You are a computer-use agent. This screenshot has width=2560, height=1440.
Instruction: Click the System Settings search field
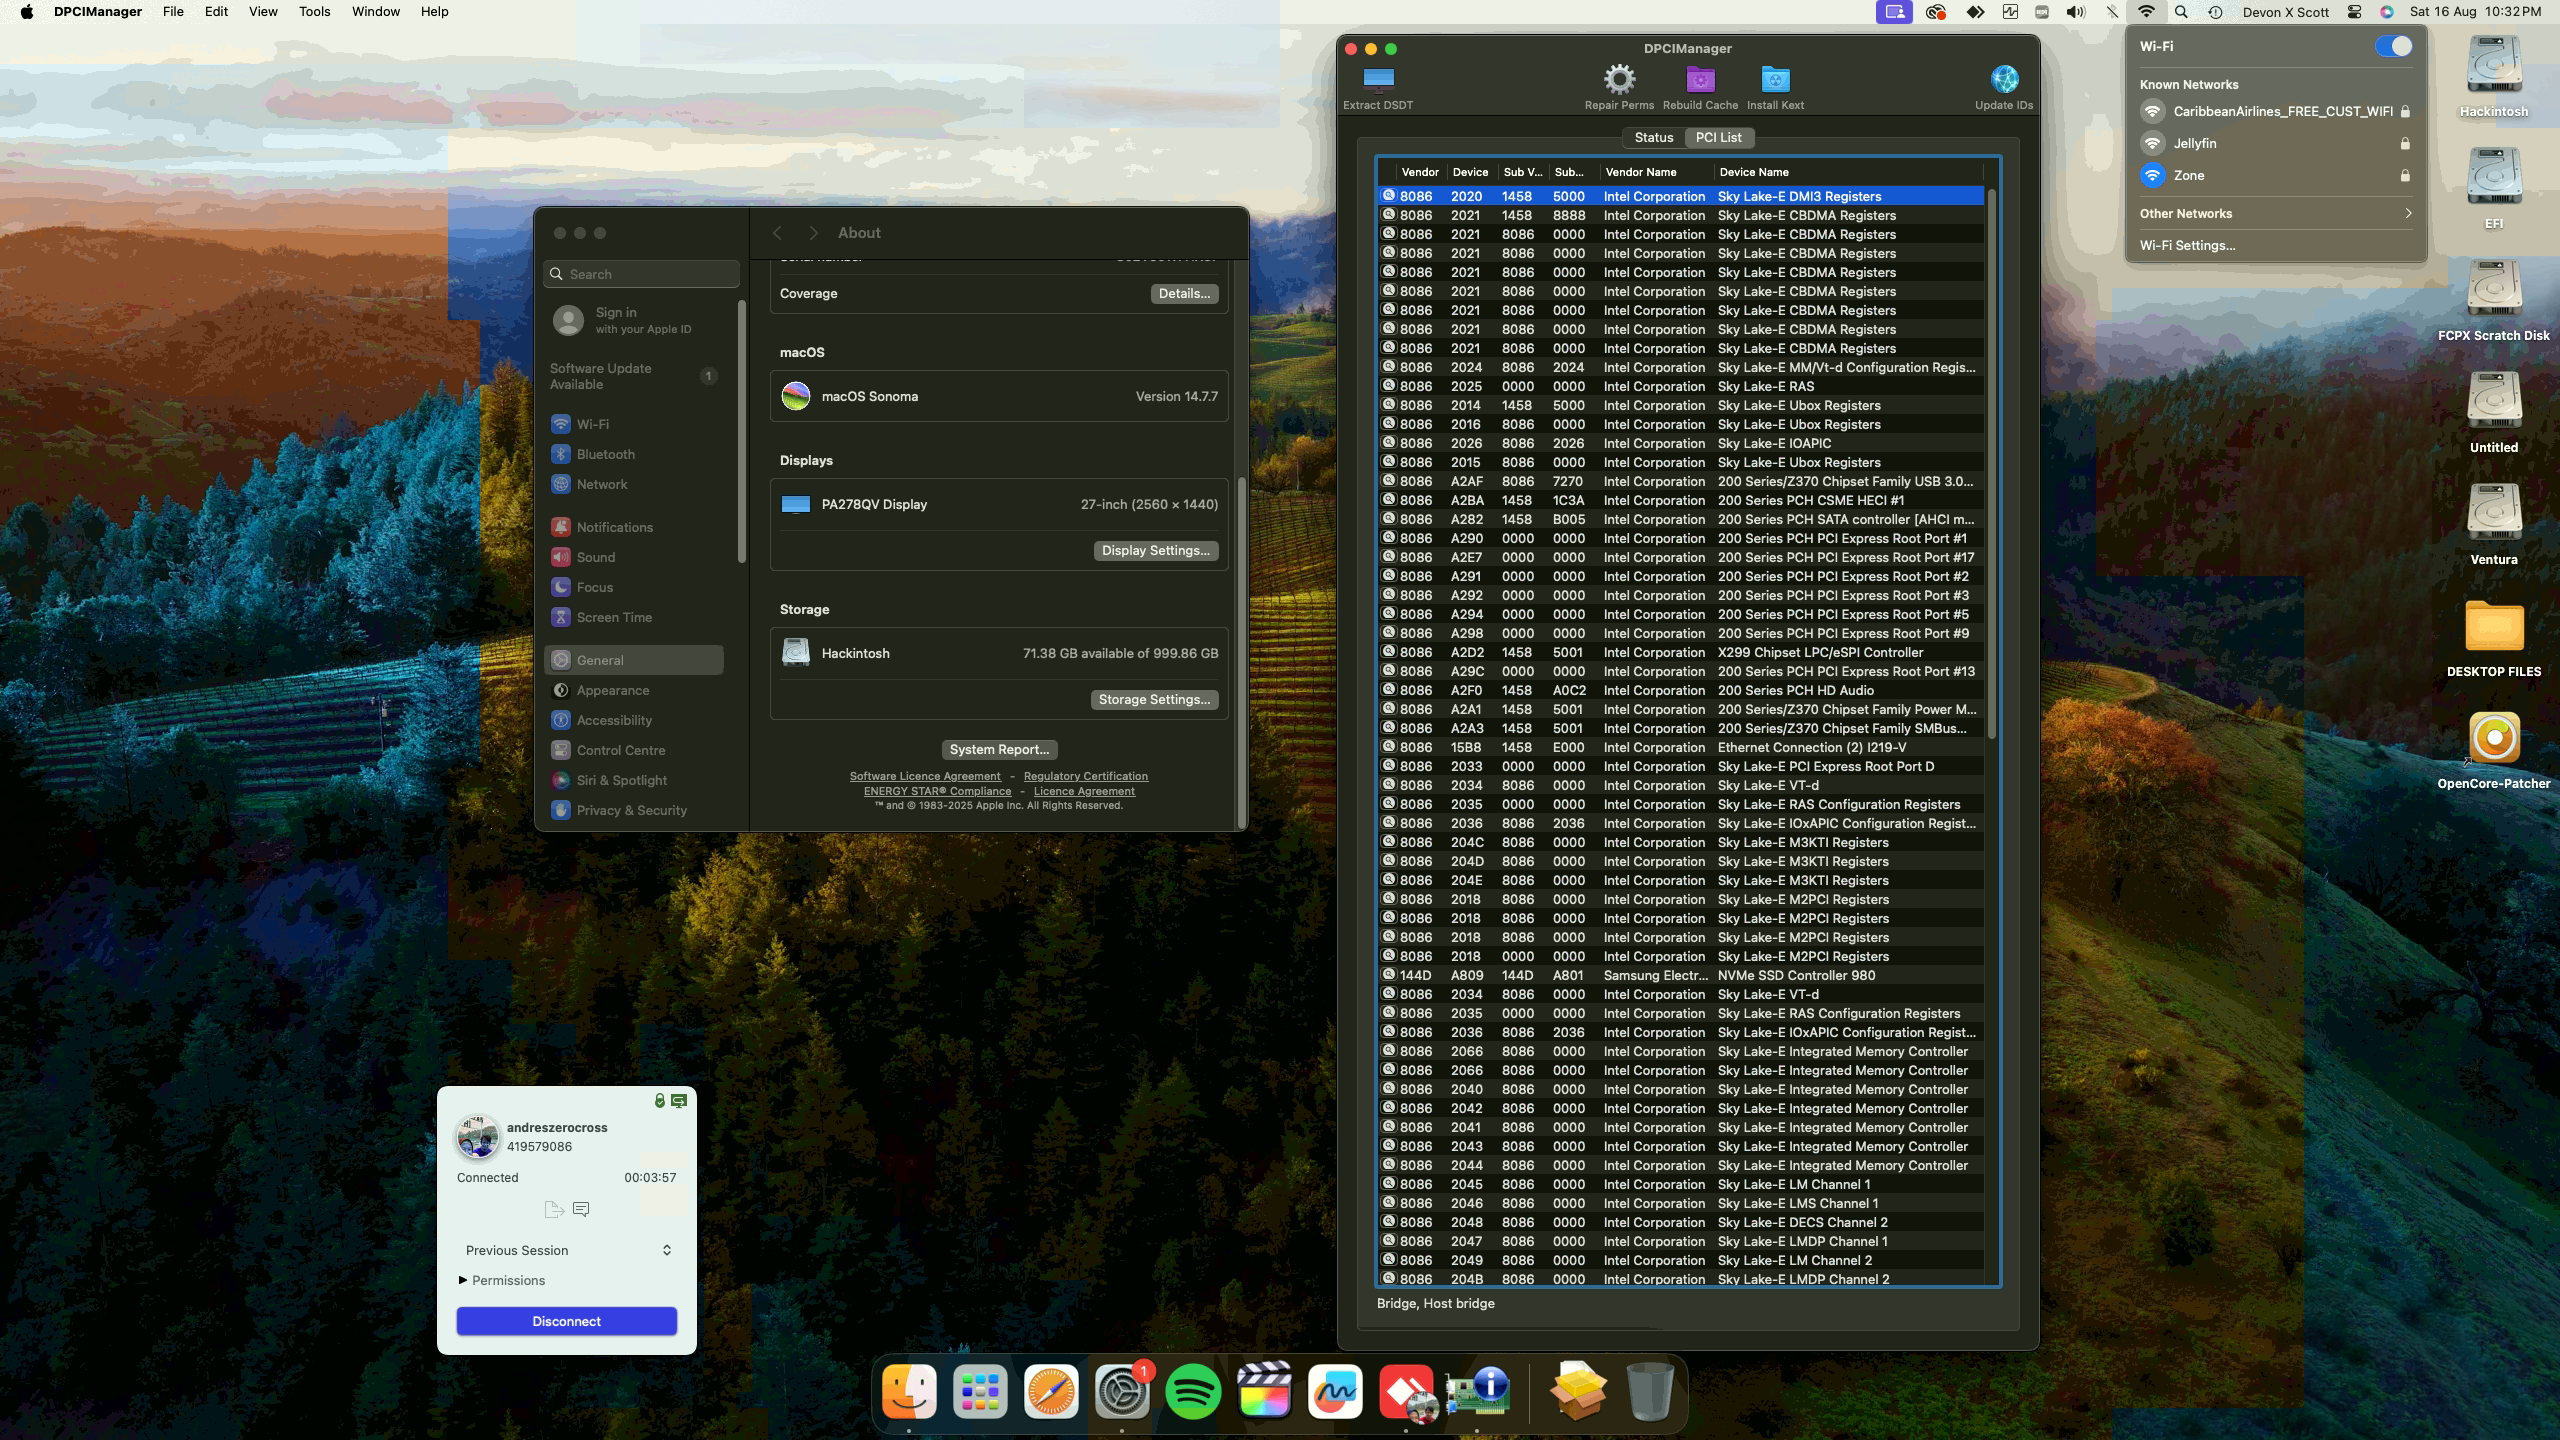pos(642,274)
